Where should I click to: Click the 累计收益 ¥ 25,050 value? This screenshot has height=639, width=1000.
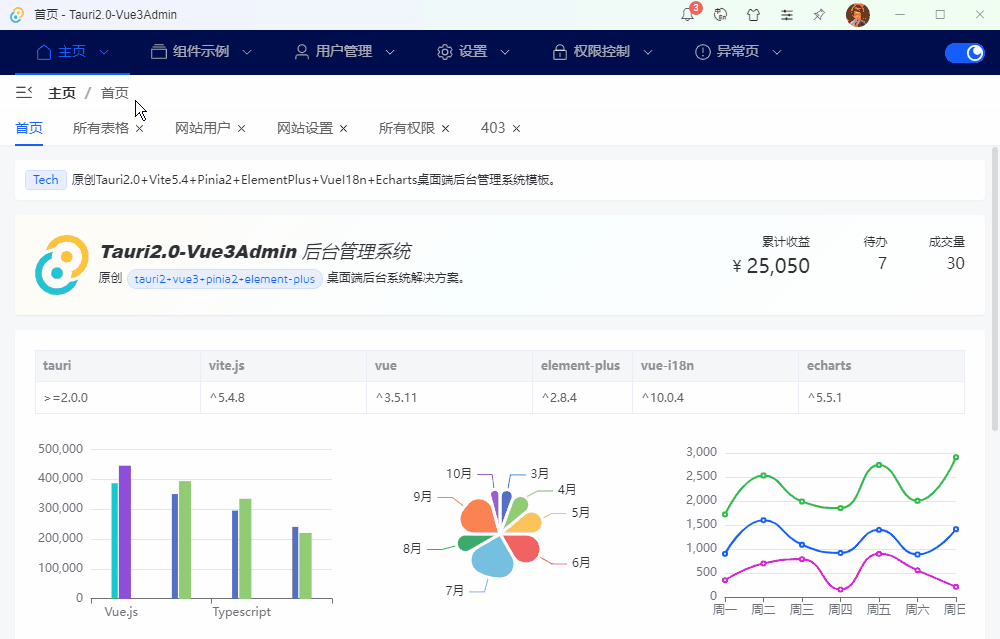pyautogui.click(x=771, y=265)
